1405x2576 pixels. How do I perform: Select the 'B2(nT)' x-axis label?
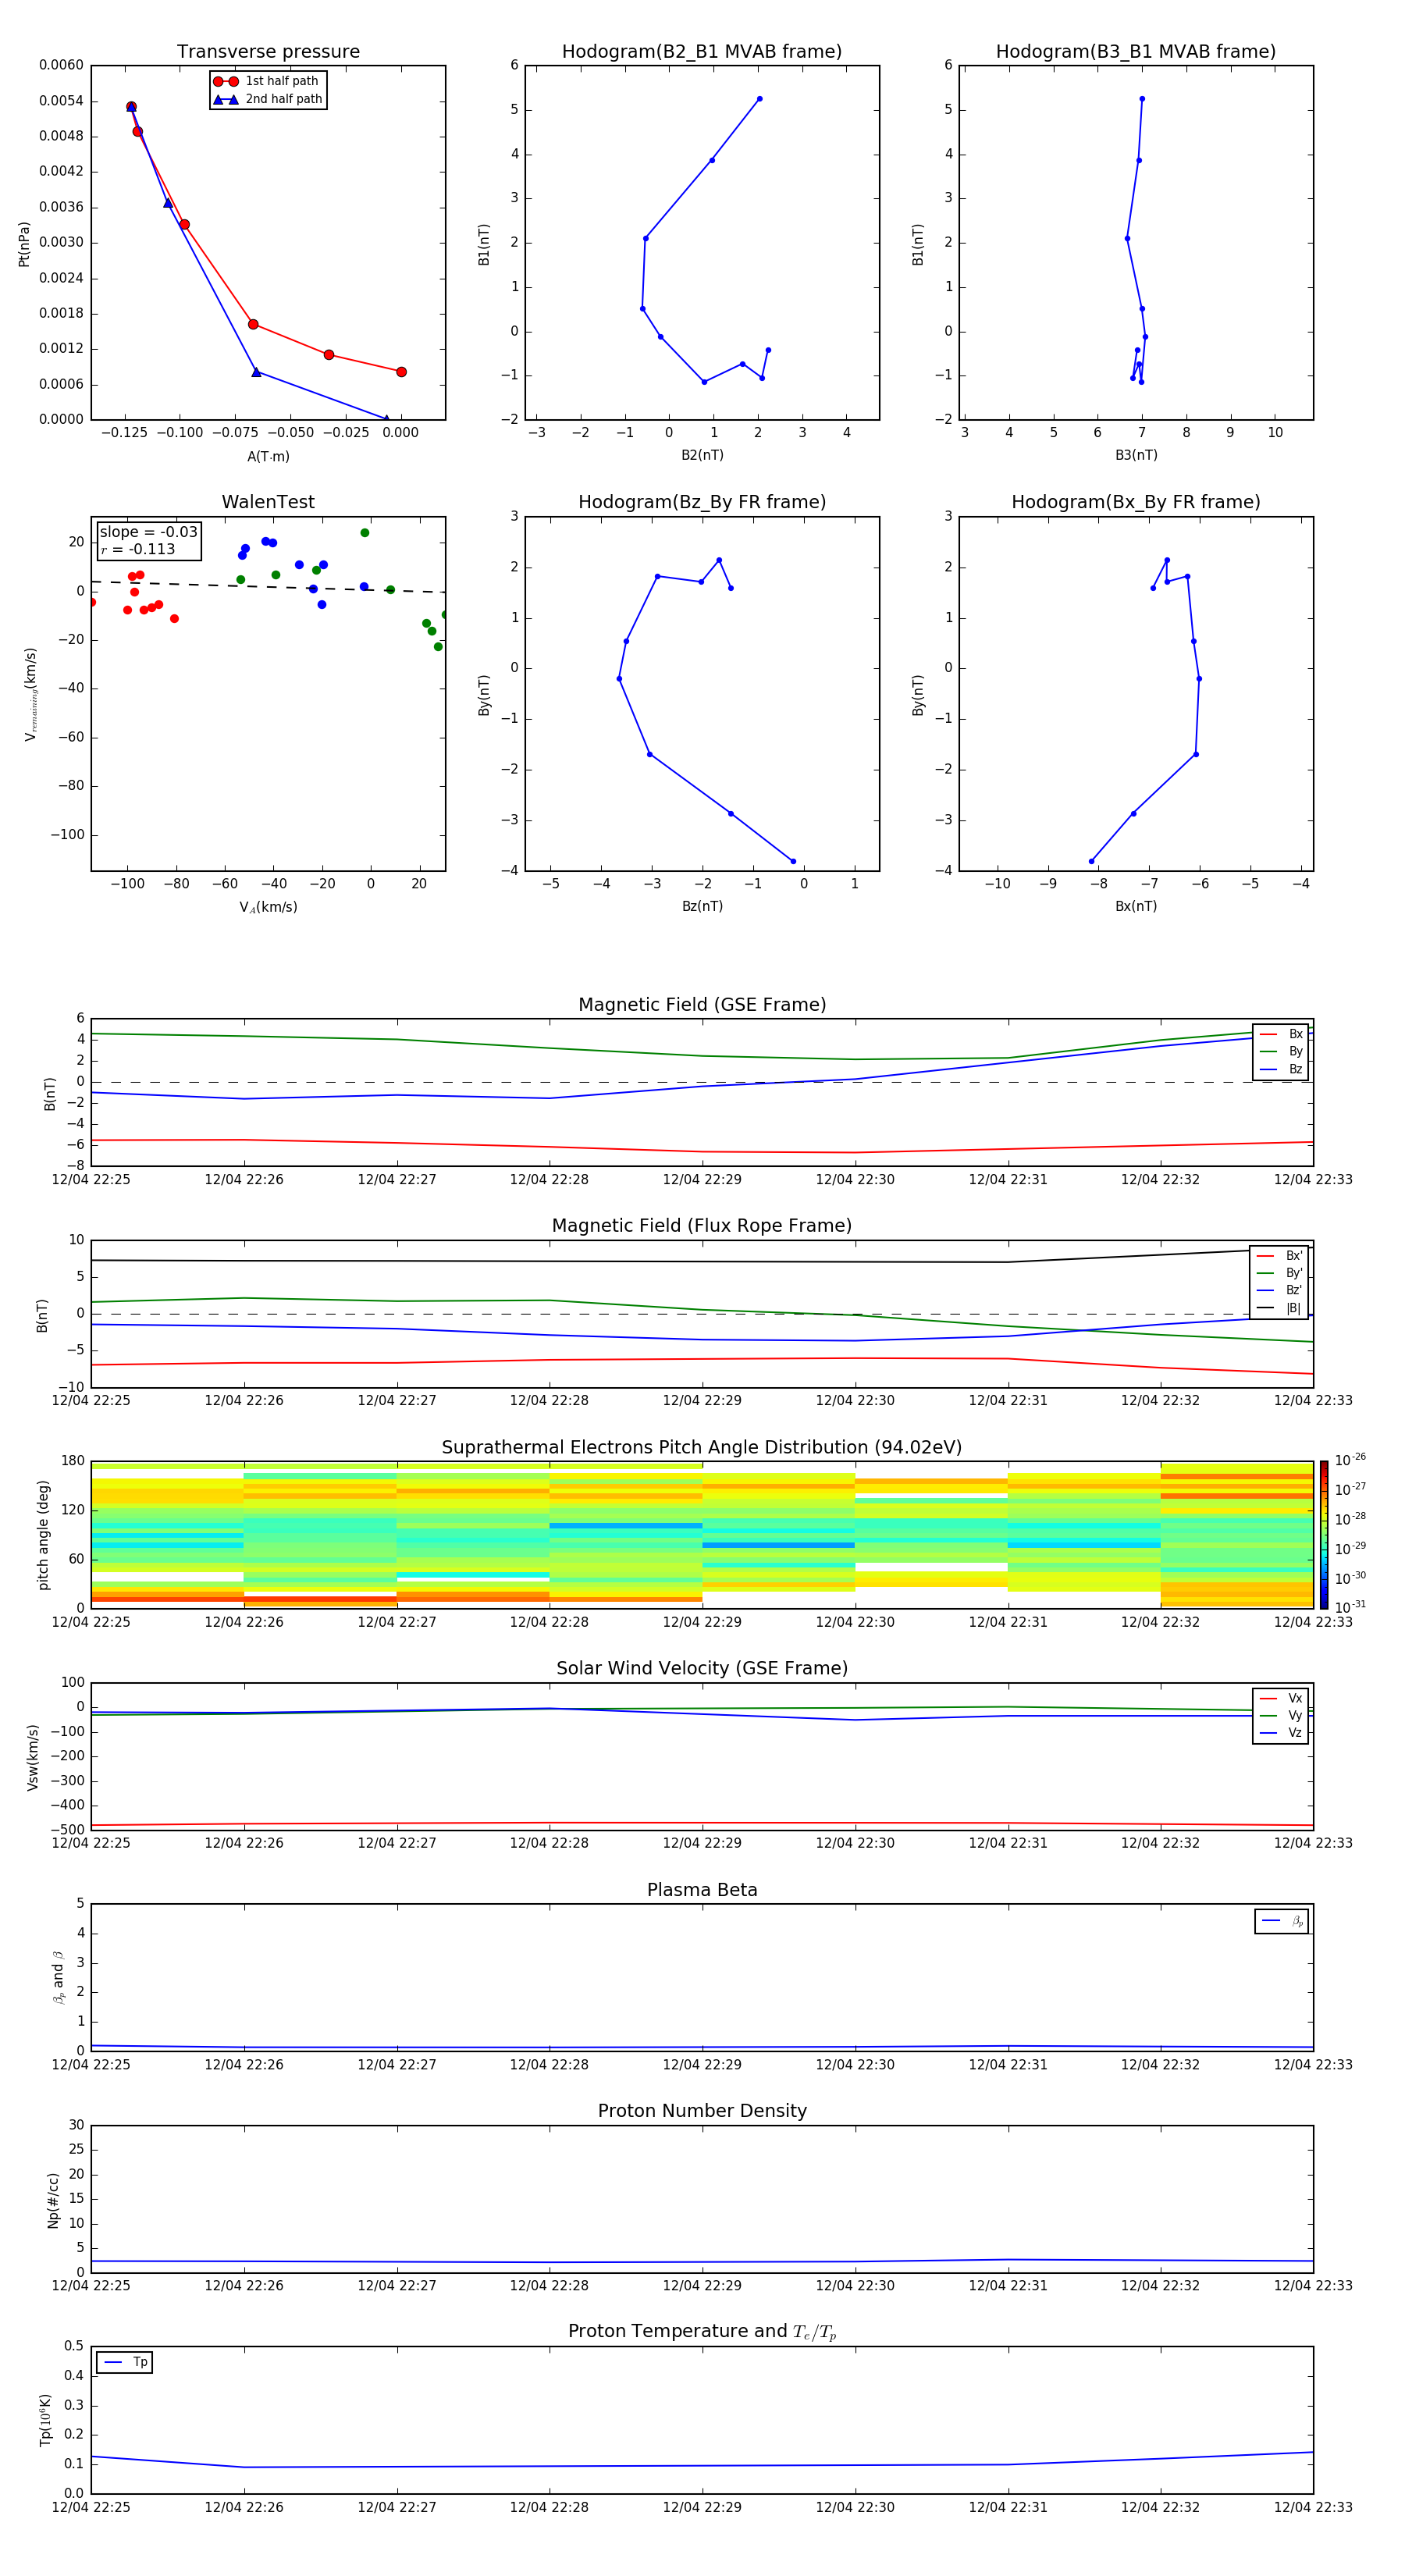702,456
